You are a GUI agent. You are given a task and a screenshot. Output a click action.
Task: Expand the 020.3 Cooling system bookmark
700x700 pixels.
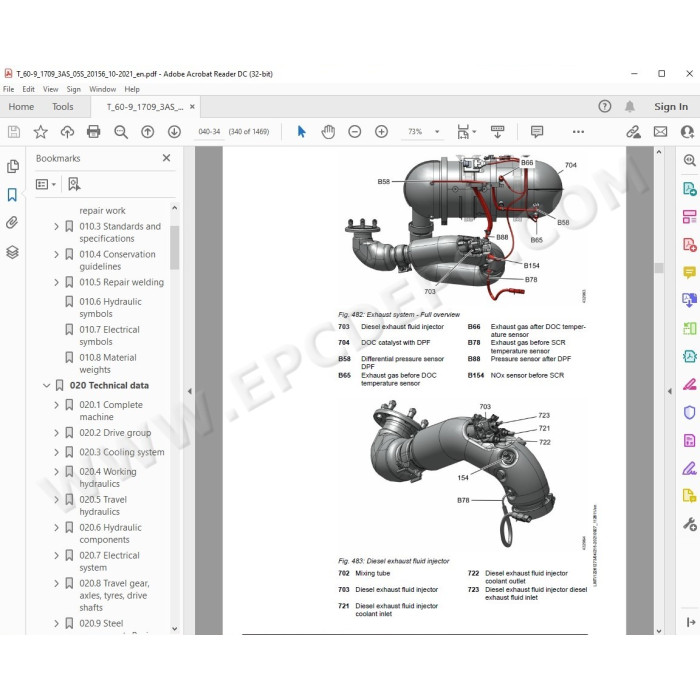click(x=56, y=452)
